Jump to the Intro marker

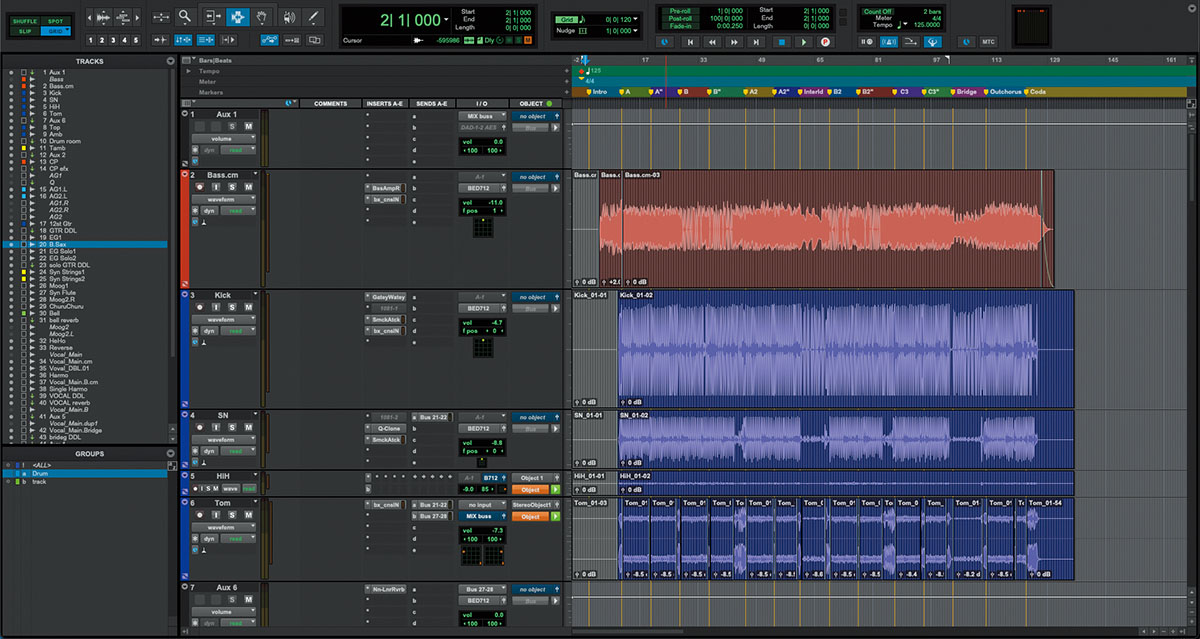tap(598, 91)
